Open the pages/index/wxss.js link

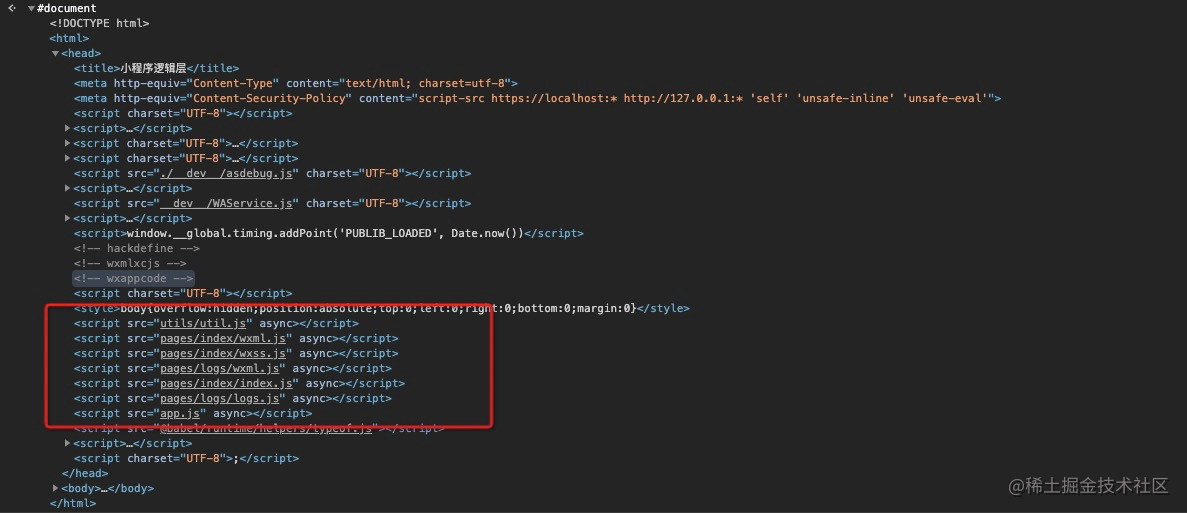pyautogui.click(x=224, y=353)
